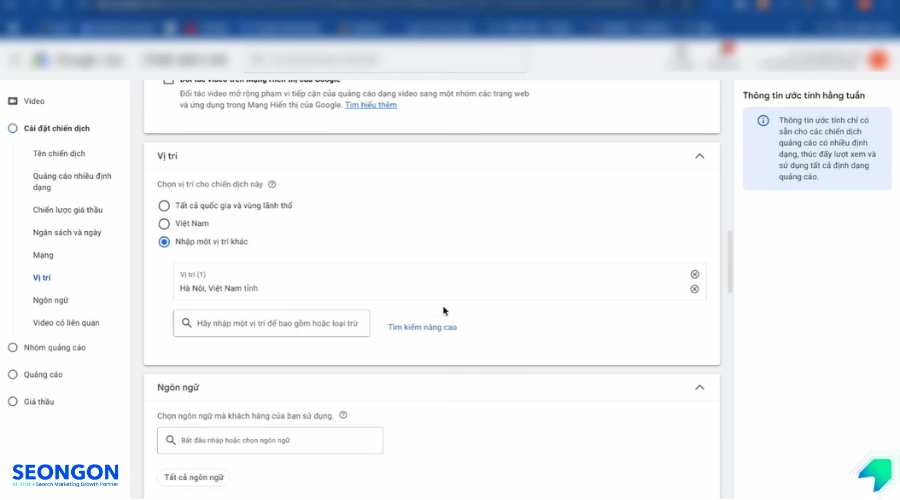
Task: Click help icon beside Chọn vị trí cho chiến dịch này
Action: point(272,184)
